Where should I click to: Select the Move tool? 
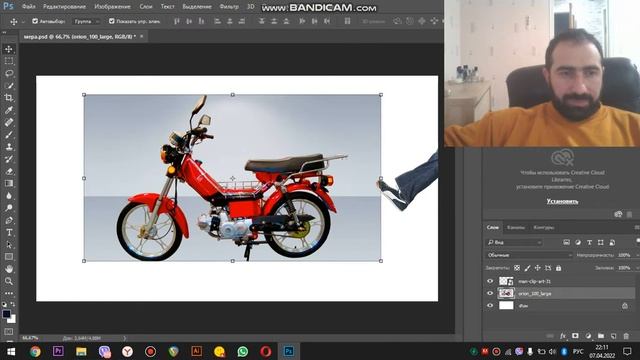click(9, 49)
